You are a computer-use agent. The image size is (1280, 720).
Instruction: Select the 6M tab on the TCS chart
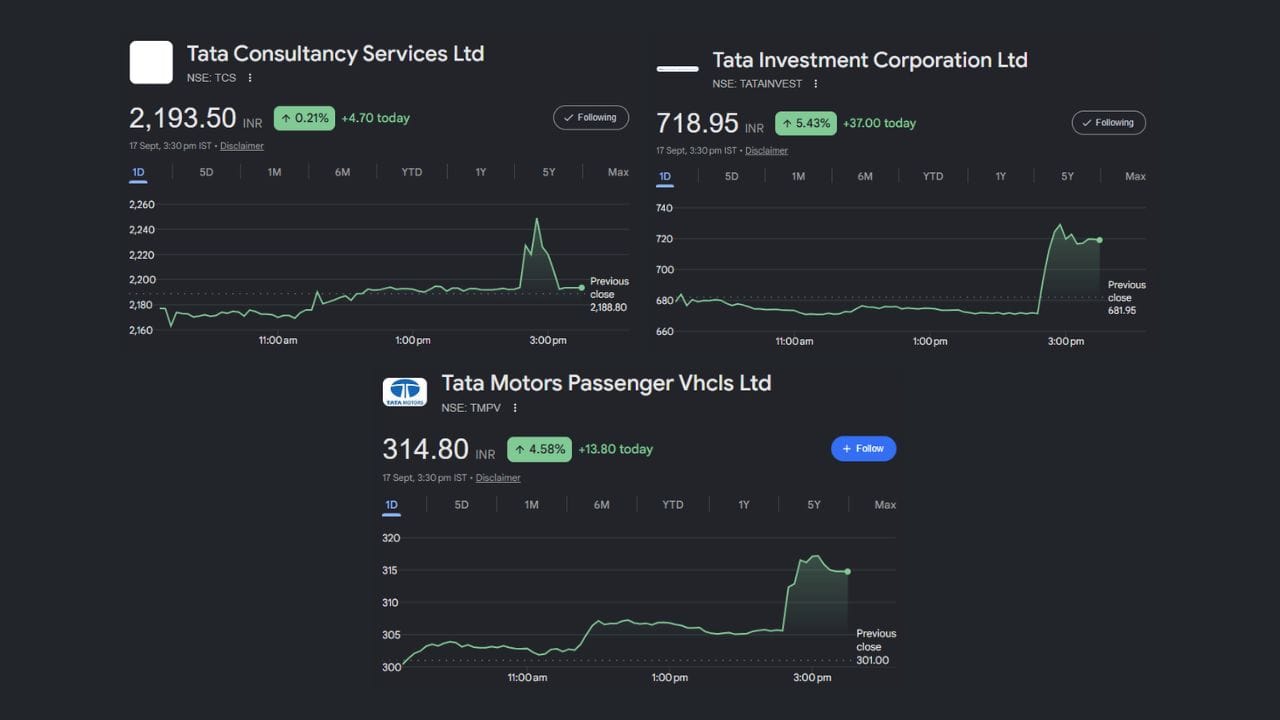(x=342, y=172)
